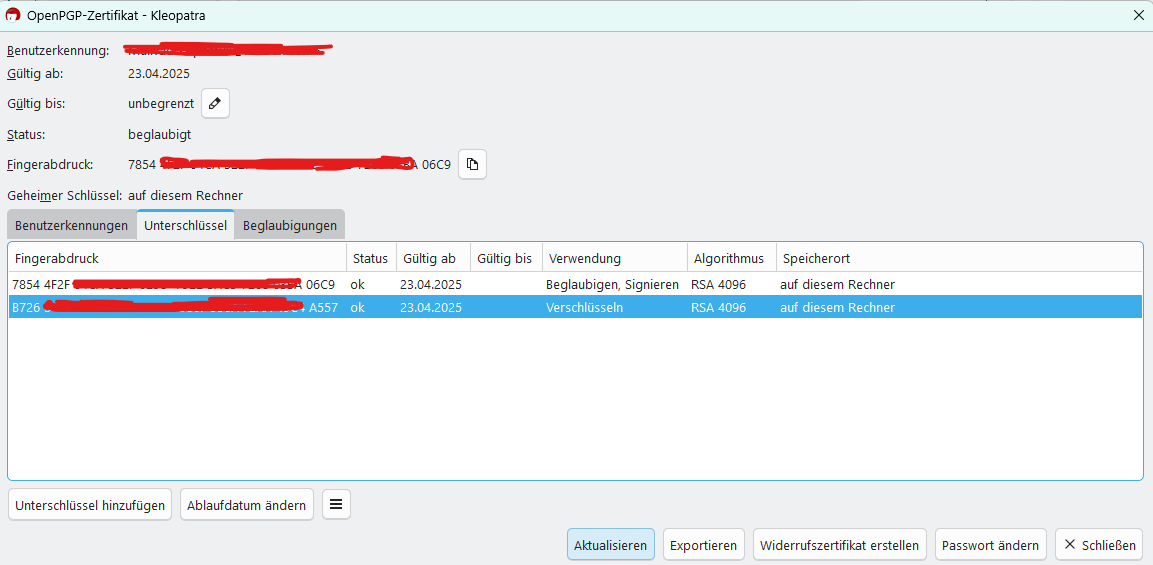The height and width of the screenshot is (565, 1153).
Task: Sort by the Gültig ab column header
Action: [432, 259]
